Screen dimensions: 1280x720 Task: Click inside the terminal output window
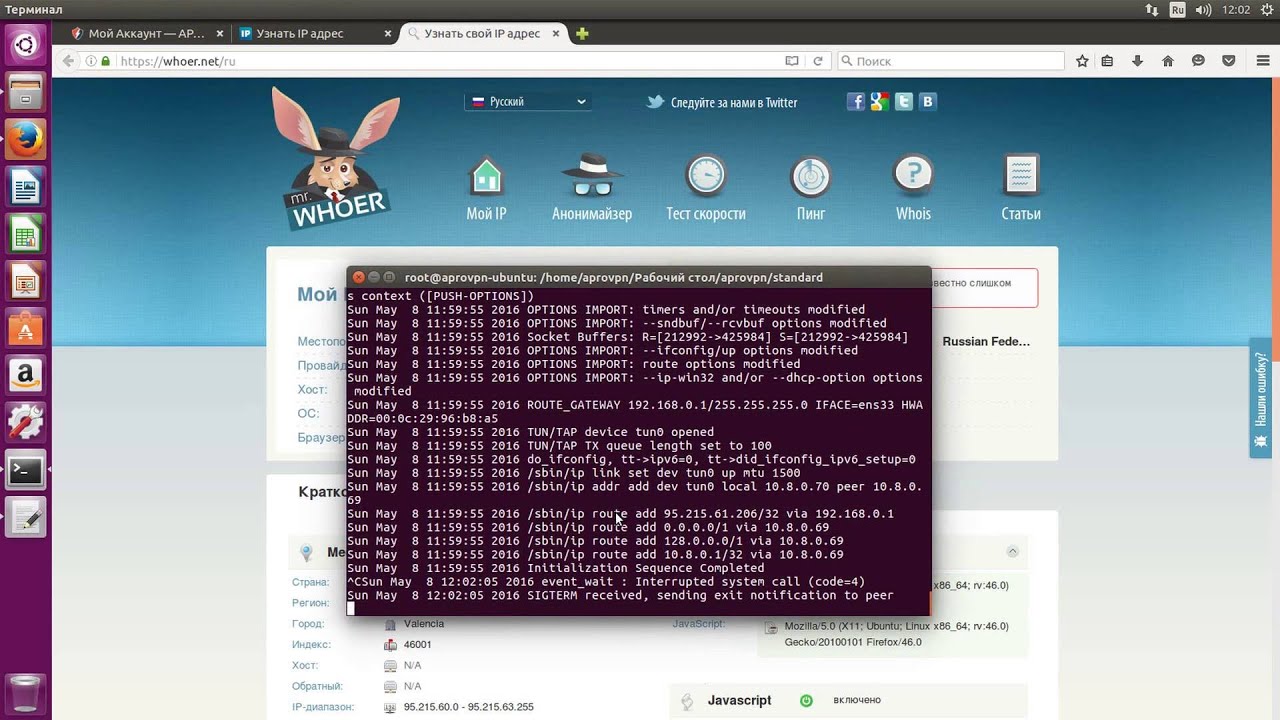pyautogui.click(x=638, y=450)
